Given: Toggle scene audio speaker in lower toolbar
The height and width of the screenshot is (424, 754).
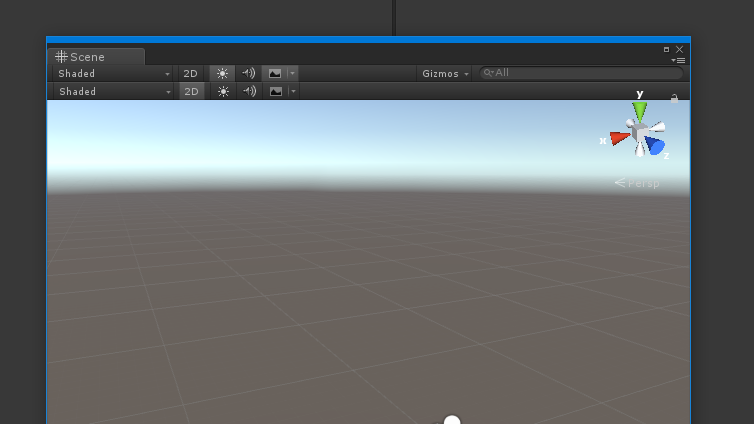Looking at the screenshot, I should click(x=250, y=91).
